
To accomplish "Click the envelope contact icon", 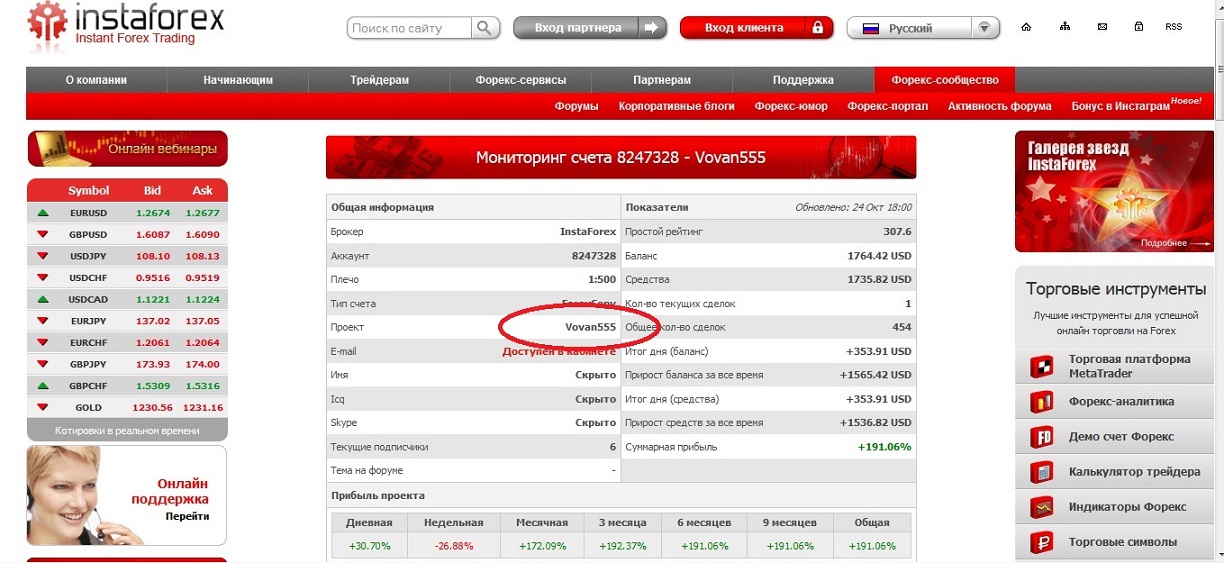I will click(1102, 27).
